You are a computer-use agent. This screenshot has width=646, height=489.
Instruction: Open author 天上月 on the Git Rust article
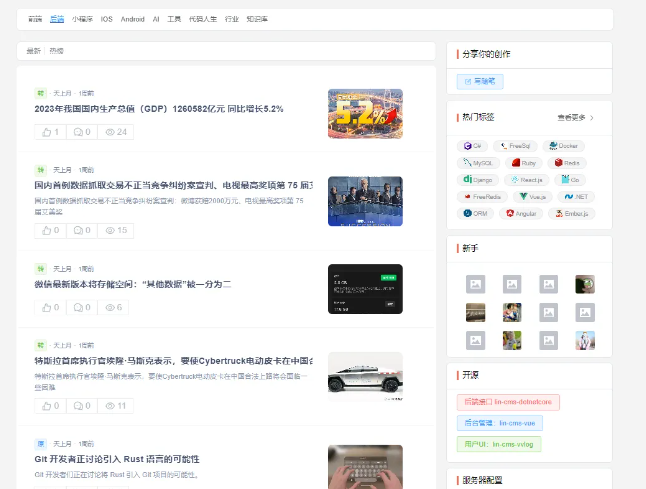[62, 444]
